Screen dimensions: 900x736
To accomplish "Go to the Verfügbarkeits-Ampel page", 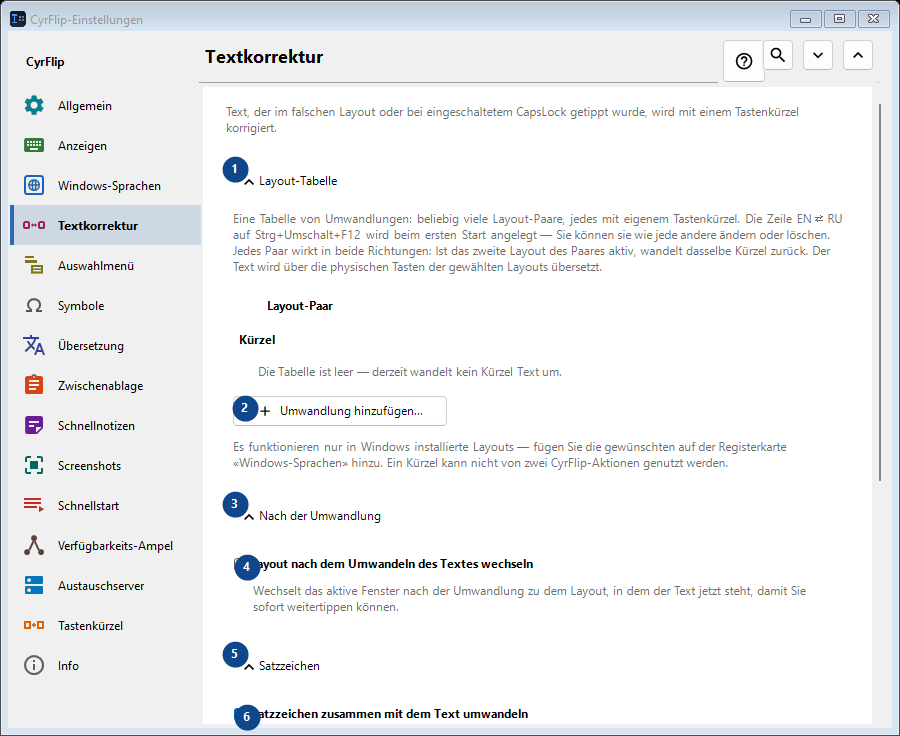I will (x=106, y=545).
